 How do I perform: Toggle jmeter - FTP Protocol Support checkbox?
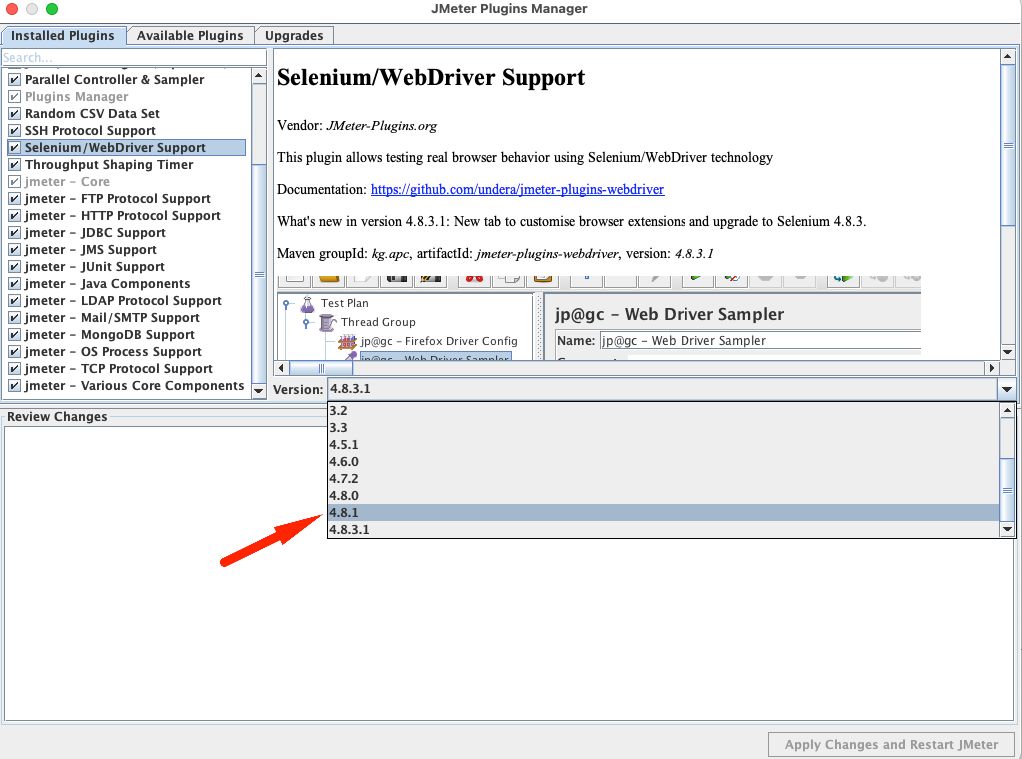point(14,198)
